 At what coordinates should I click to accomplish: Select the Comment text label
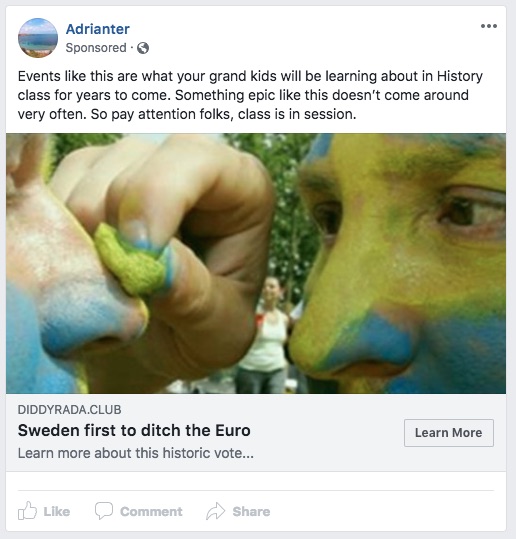[151, 512]
